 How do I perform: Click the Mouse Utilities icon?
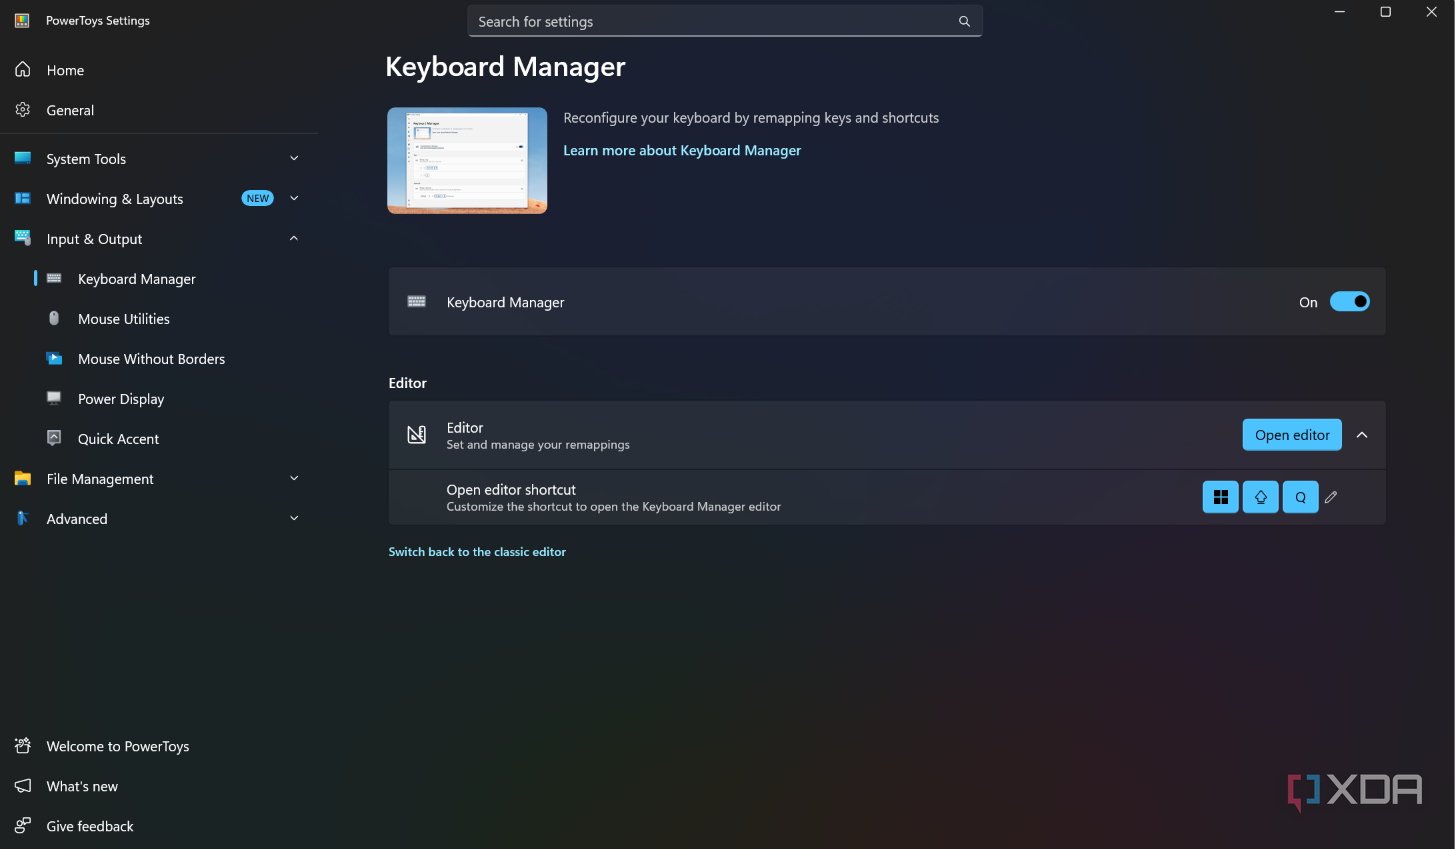(x=54, y=318)
